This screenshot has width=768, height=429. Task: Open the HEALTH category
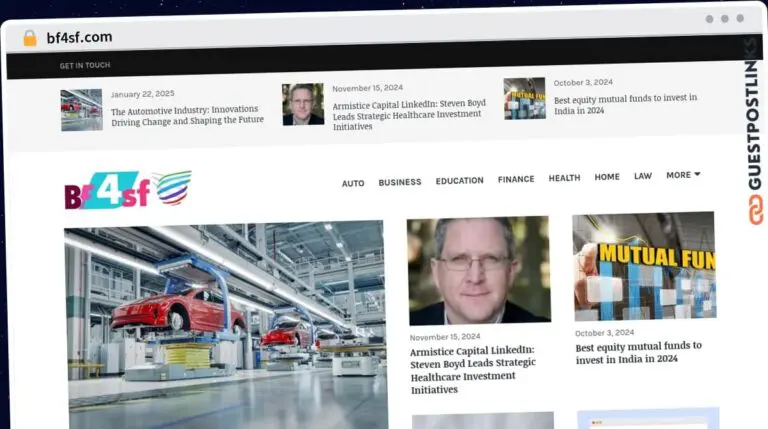(564, 178)
